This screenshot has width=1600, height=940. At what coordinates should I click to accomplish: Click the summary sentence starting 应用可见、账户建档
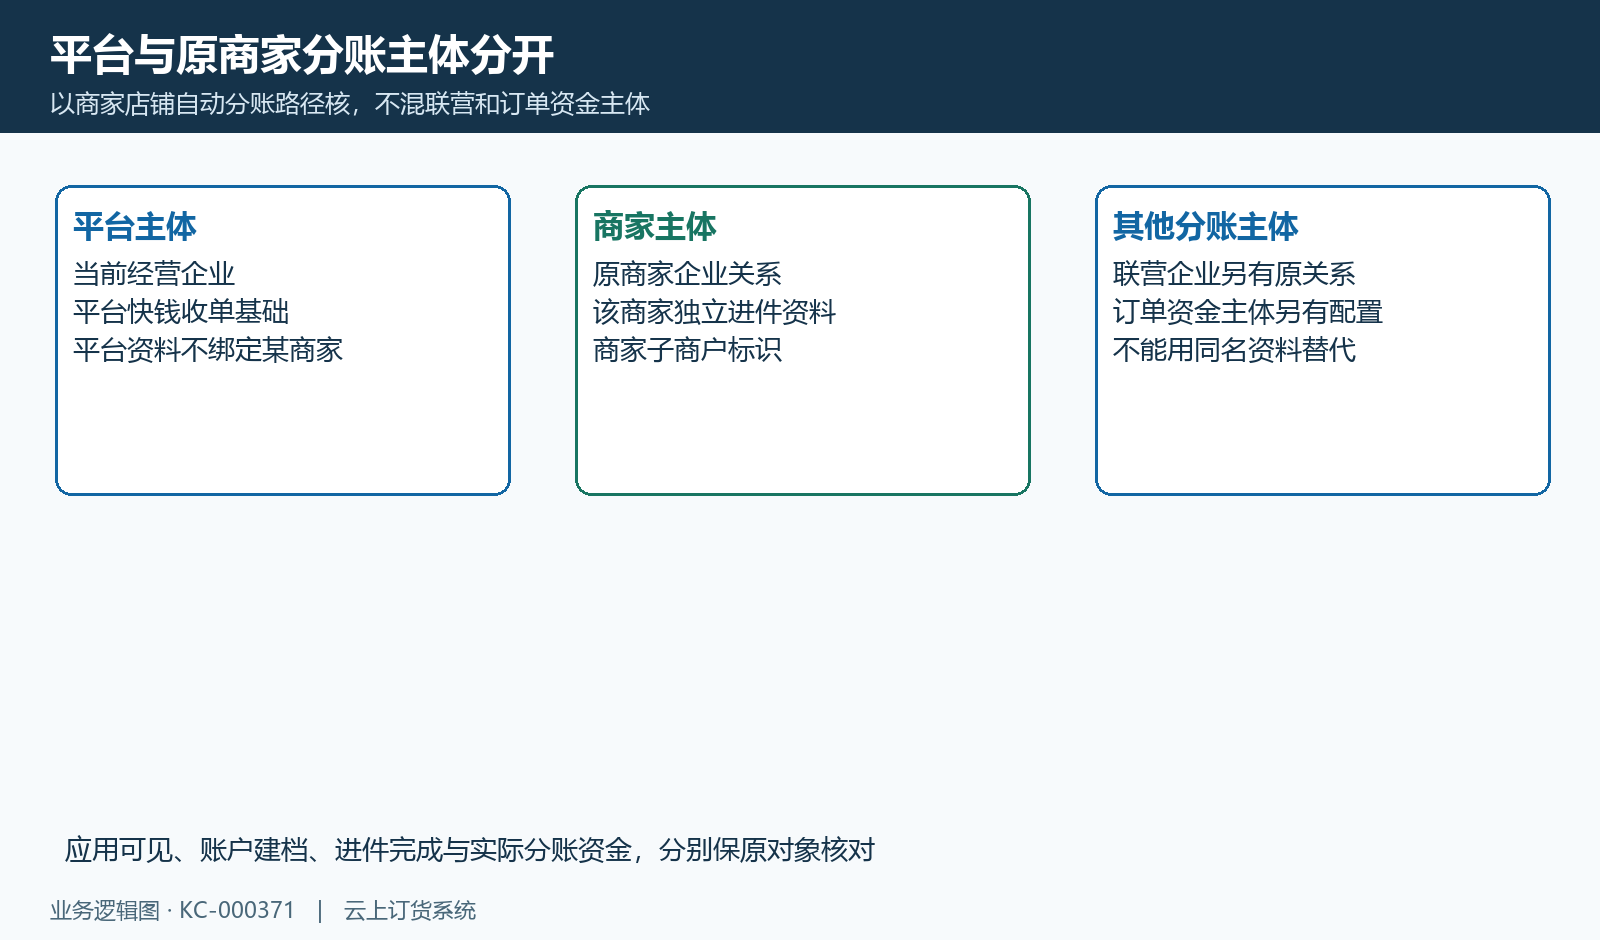pyautogui.click(x=470, y=850)
